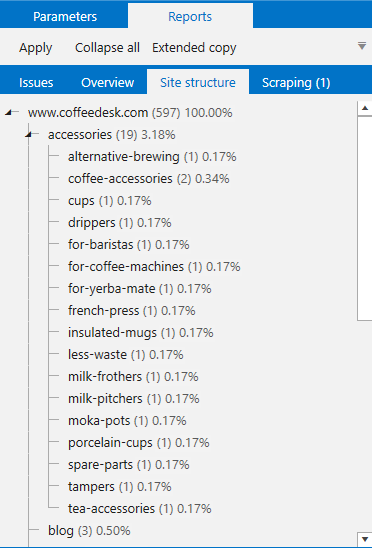Switch to the Scraping (1) tab
Image resolution: width=372 pixels, height=548 pixels.
pos(296,83)
